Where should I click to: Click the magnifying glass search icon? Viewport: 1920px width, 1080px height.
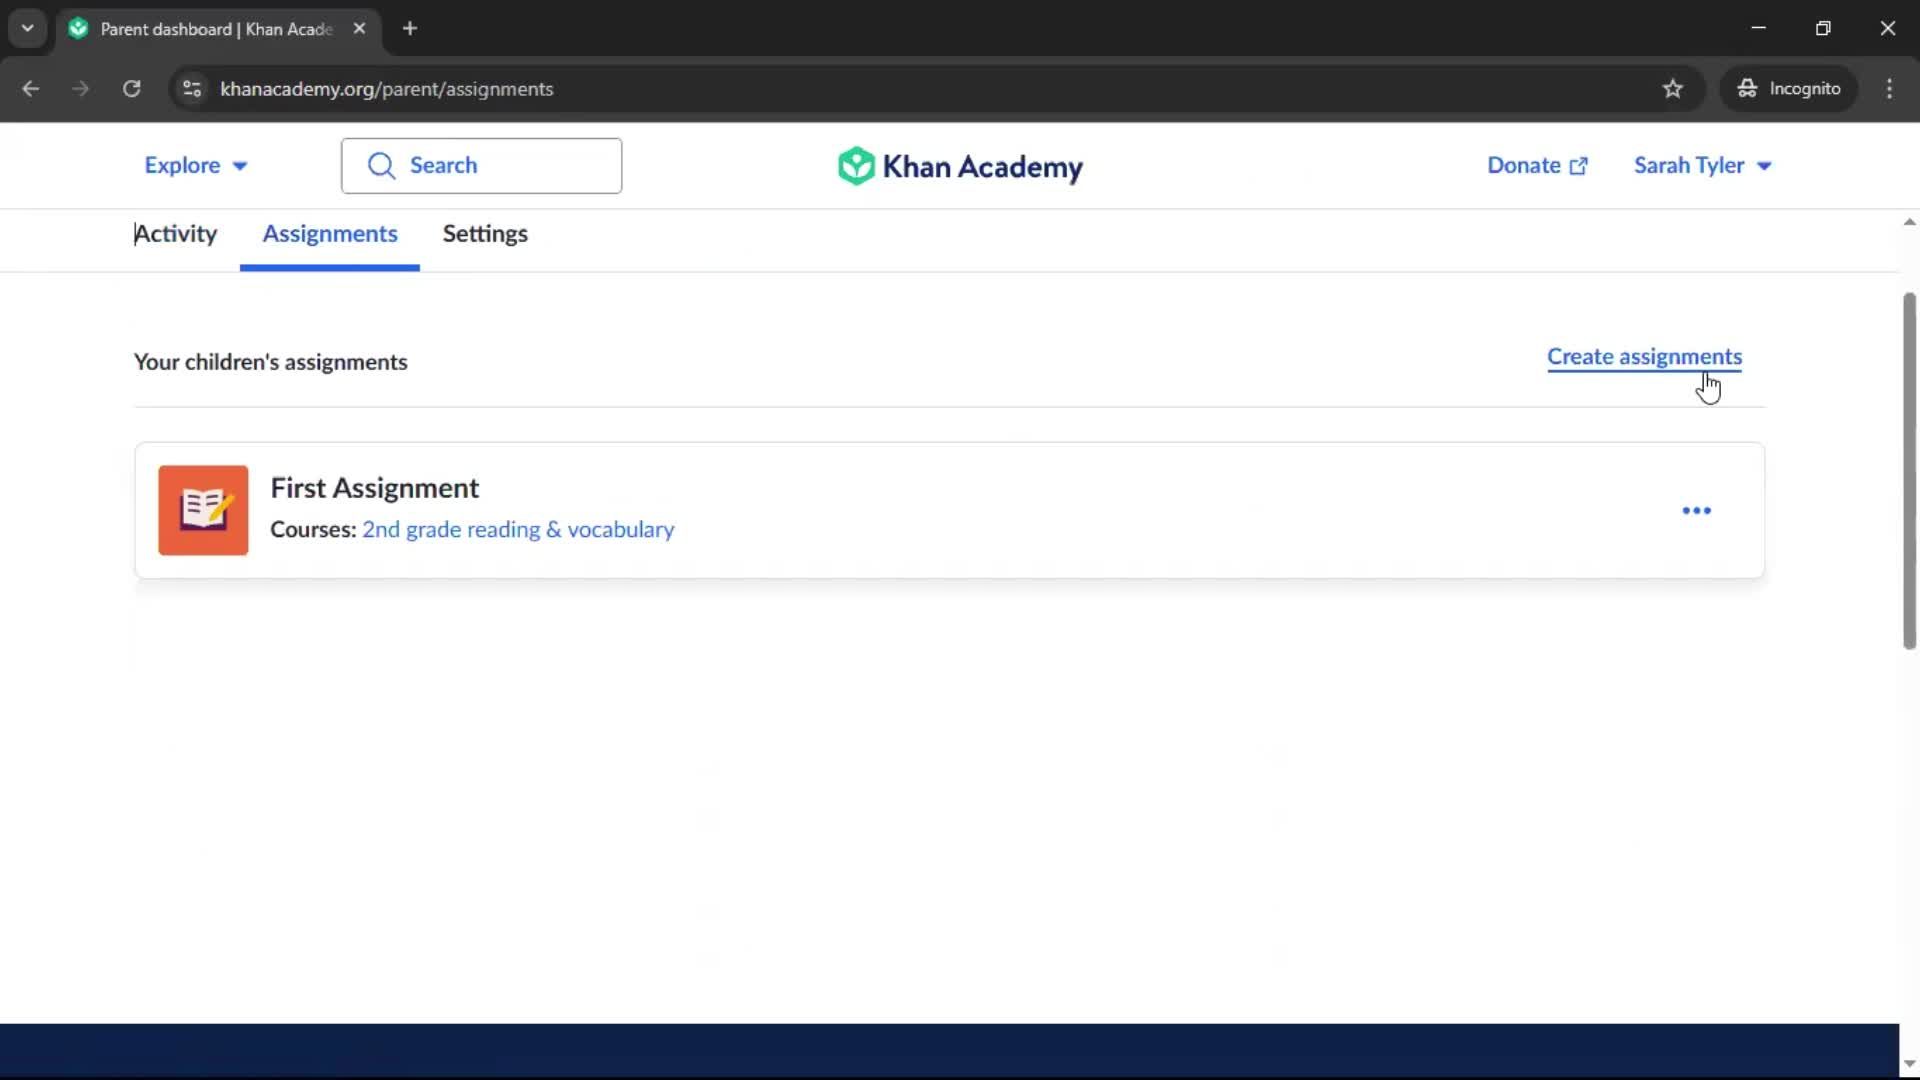pos(381,166)
